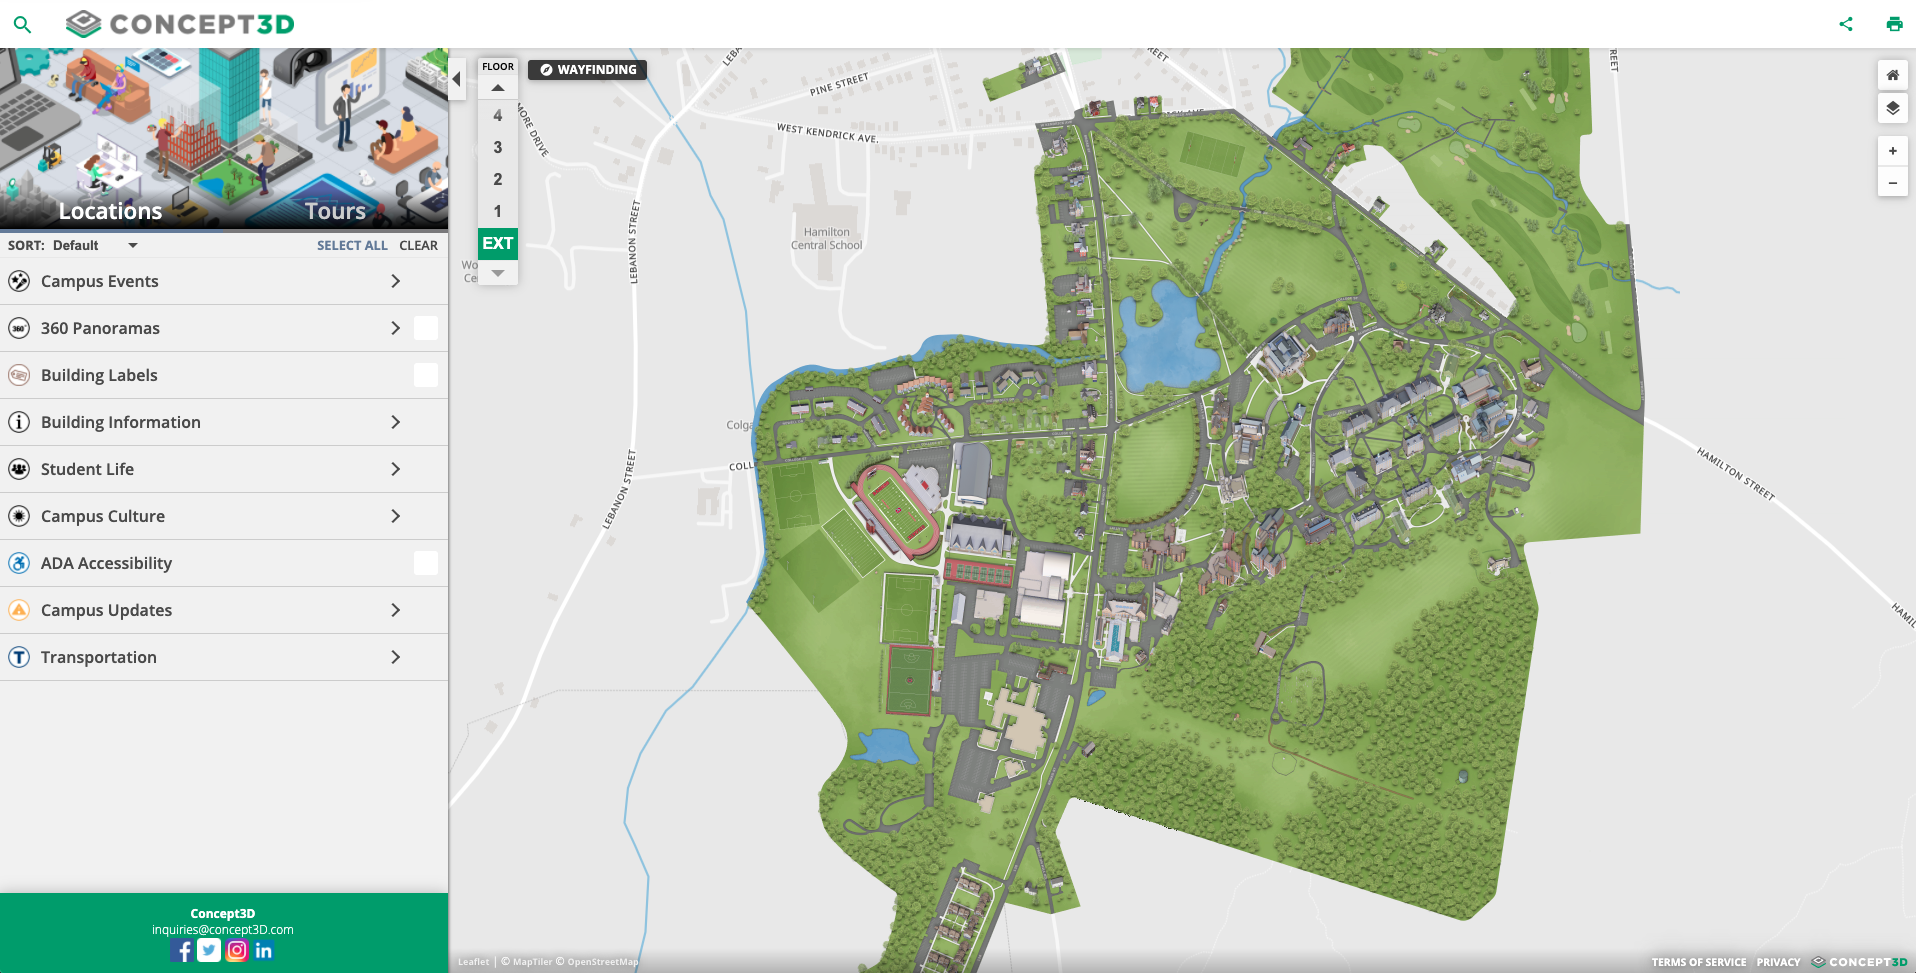
Task: Zoom out on the map
Action: click(x=1892, y=183)
